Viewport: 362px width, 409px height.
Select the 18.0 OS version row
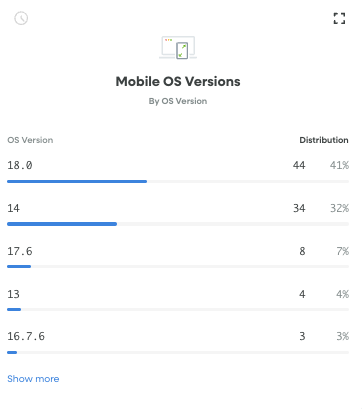pos(178,171)
